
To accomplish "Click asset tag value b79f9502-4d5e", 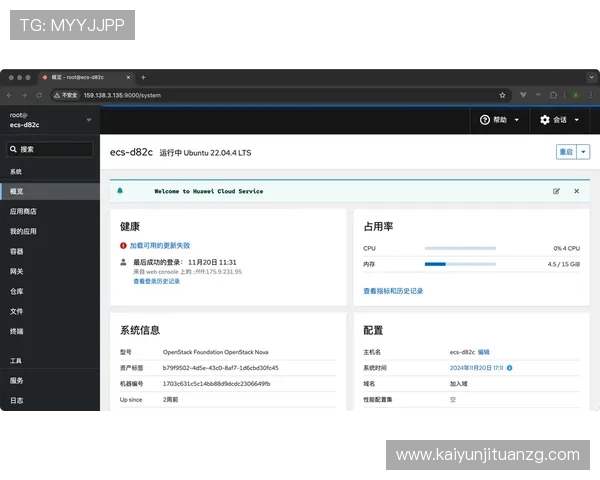I will point(221,368).
